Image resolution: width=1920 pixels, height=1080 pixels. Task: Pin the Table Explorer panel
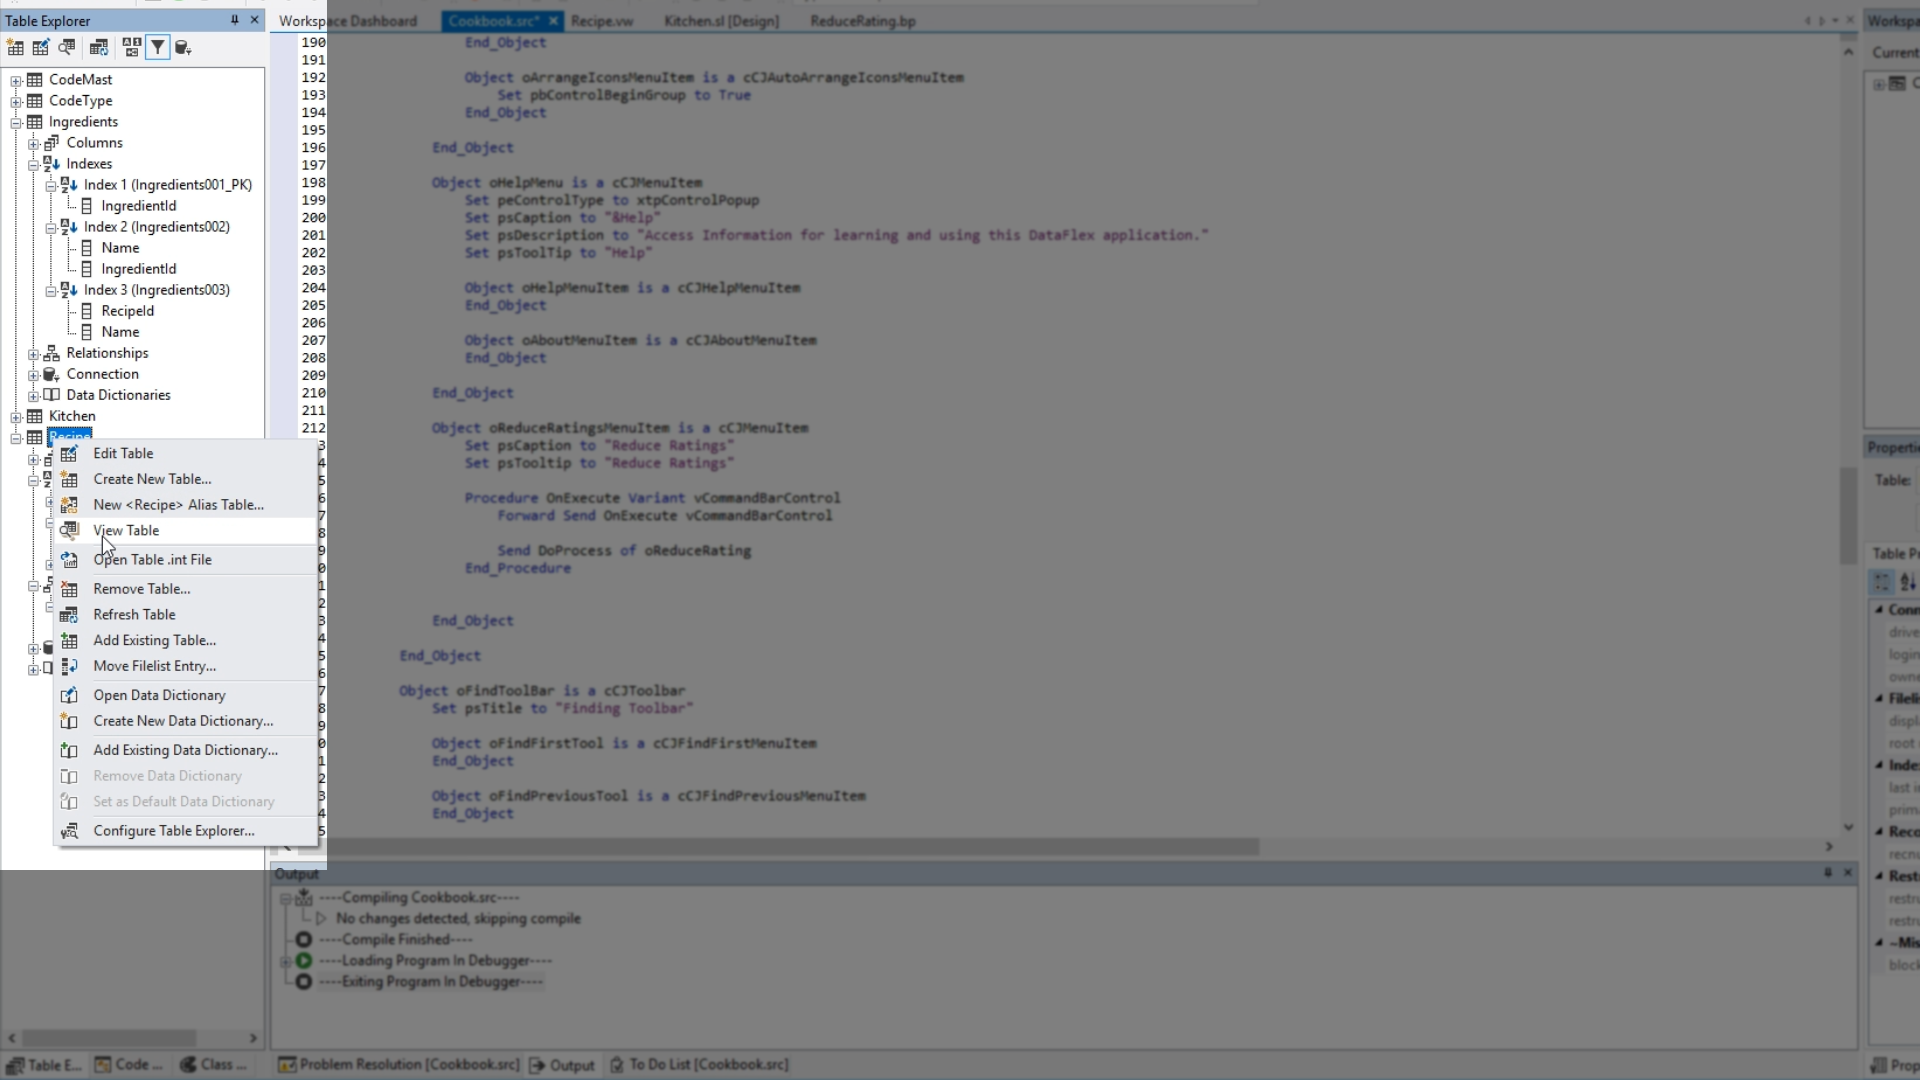tap(234, 20)
